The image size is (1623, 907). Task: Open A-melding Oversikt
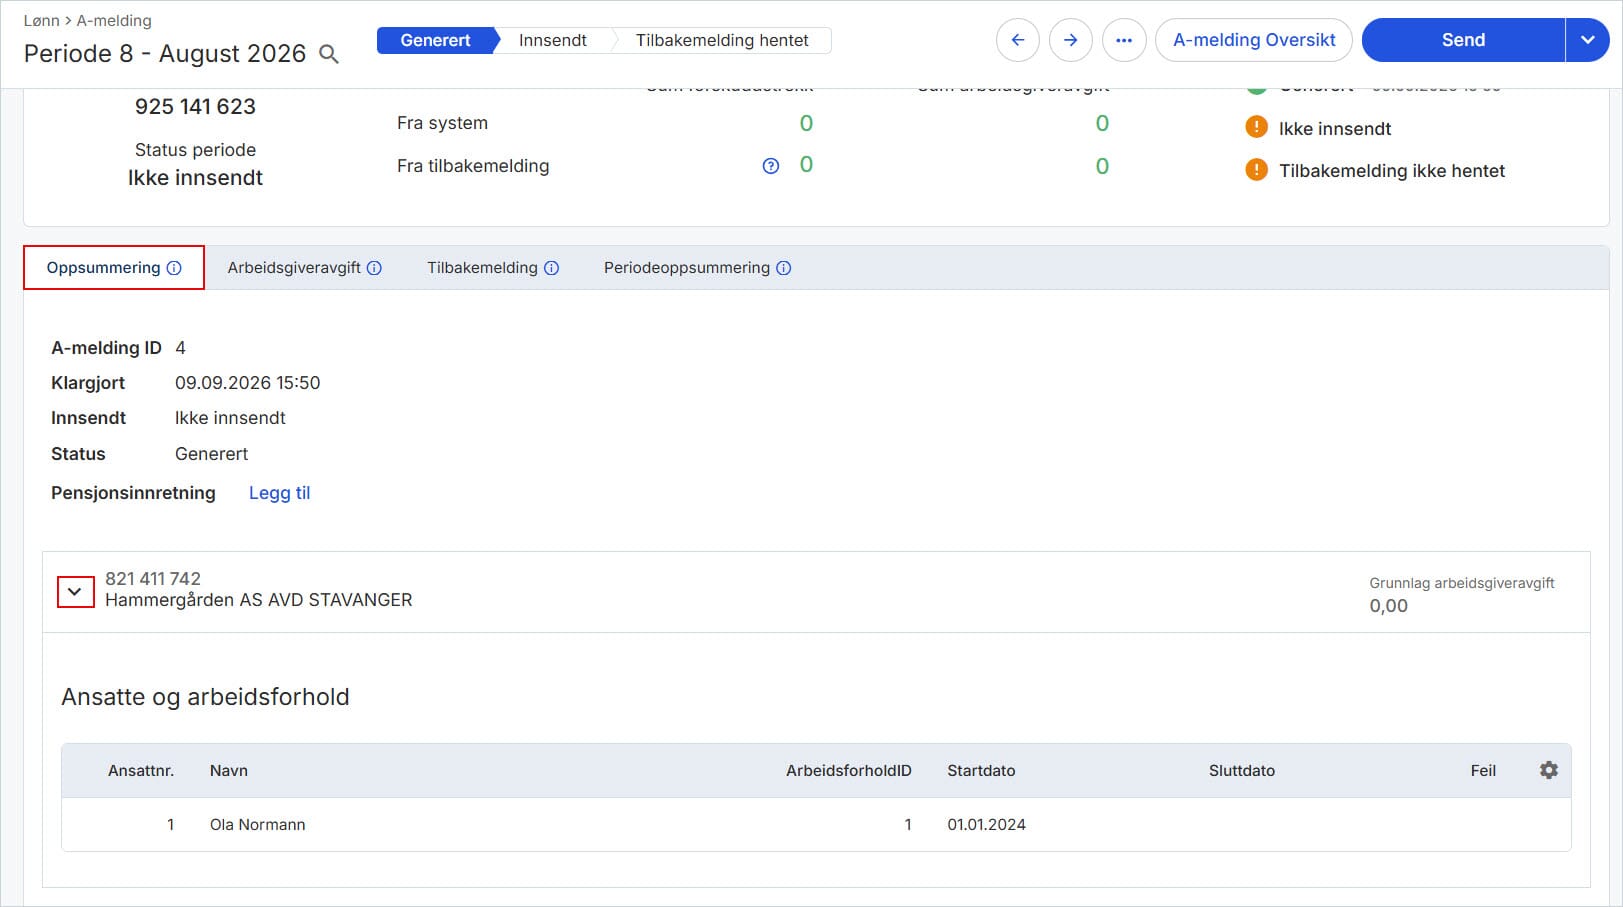pyautogui.click(x=1254, y=40)
